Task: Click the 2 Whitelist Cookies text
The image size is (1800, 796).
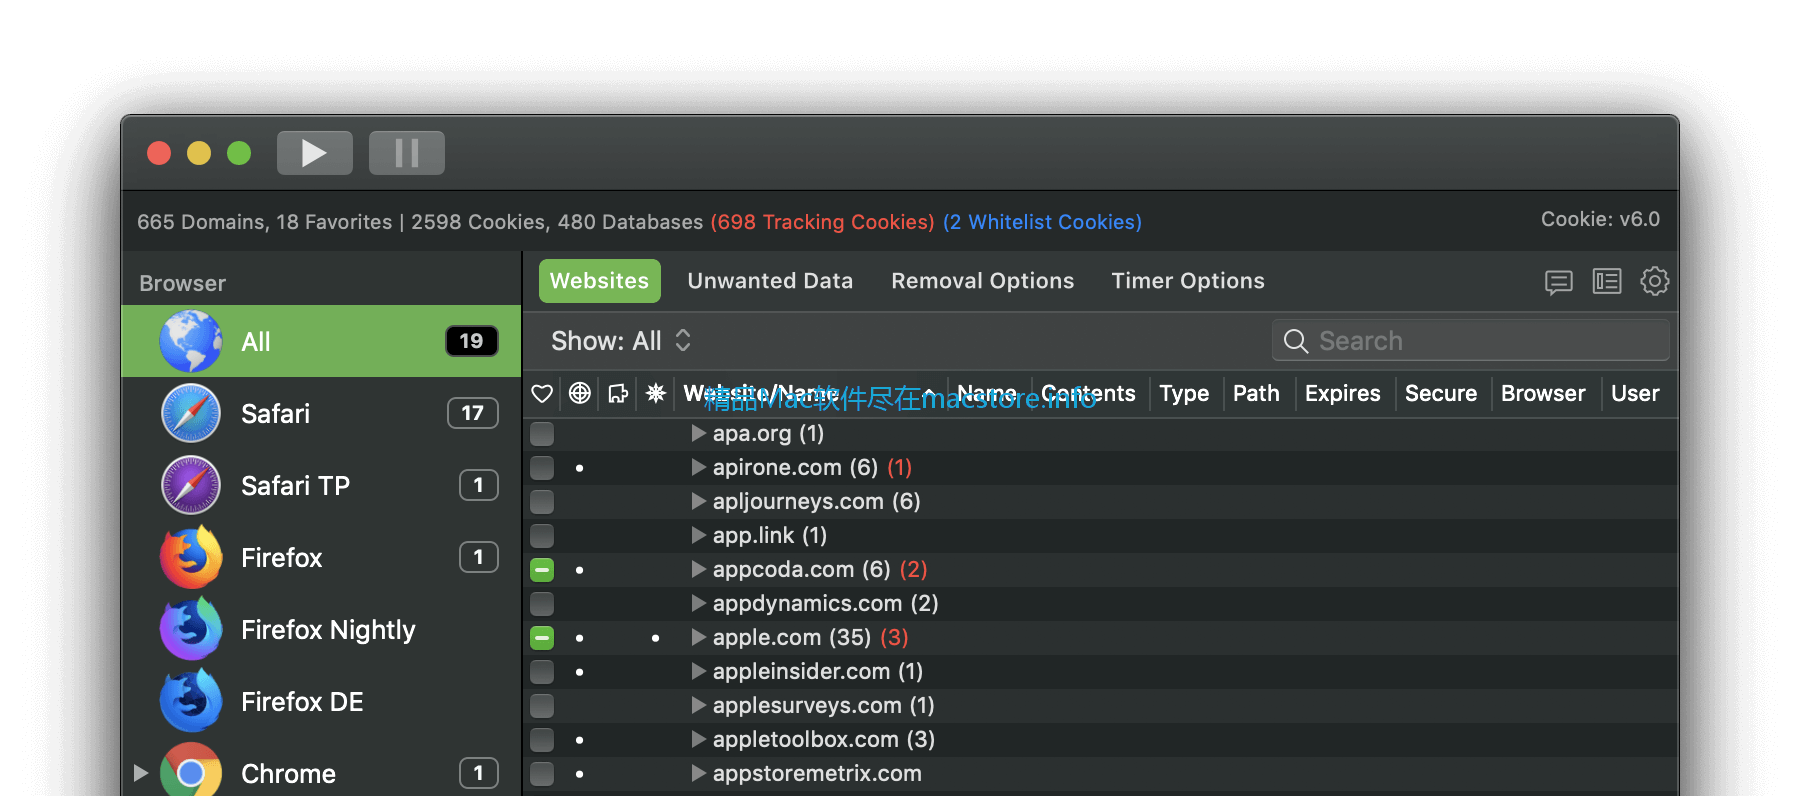Action: point(1042,222)
